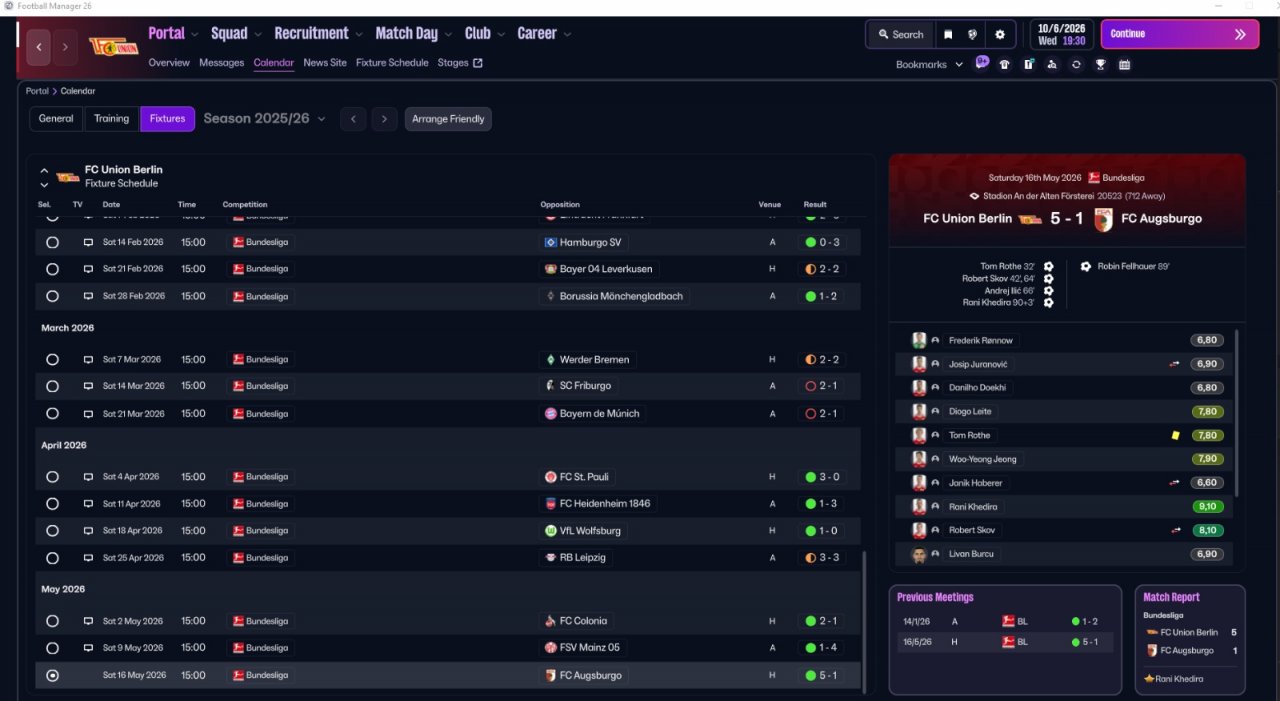Screen dimensions: 1280x701
Task: Open the Club dropdown menu
Action: pyautogui.click(x=484, y=33)
